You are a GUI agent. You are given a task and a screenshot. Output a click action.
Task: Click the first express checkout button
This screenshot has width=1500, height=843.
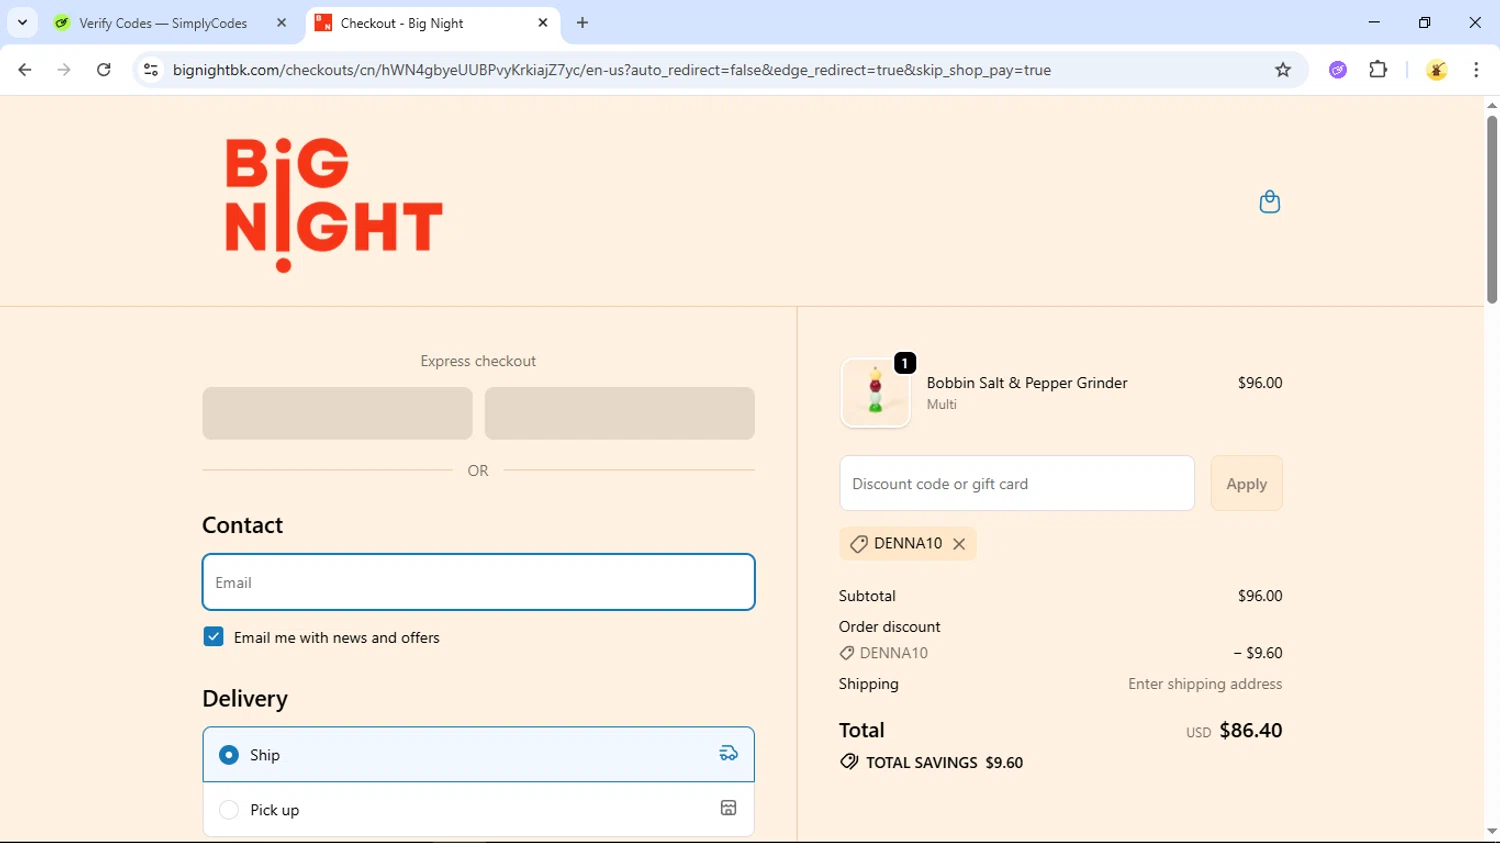pos(337,414)
